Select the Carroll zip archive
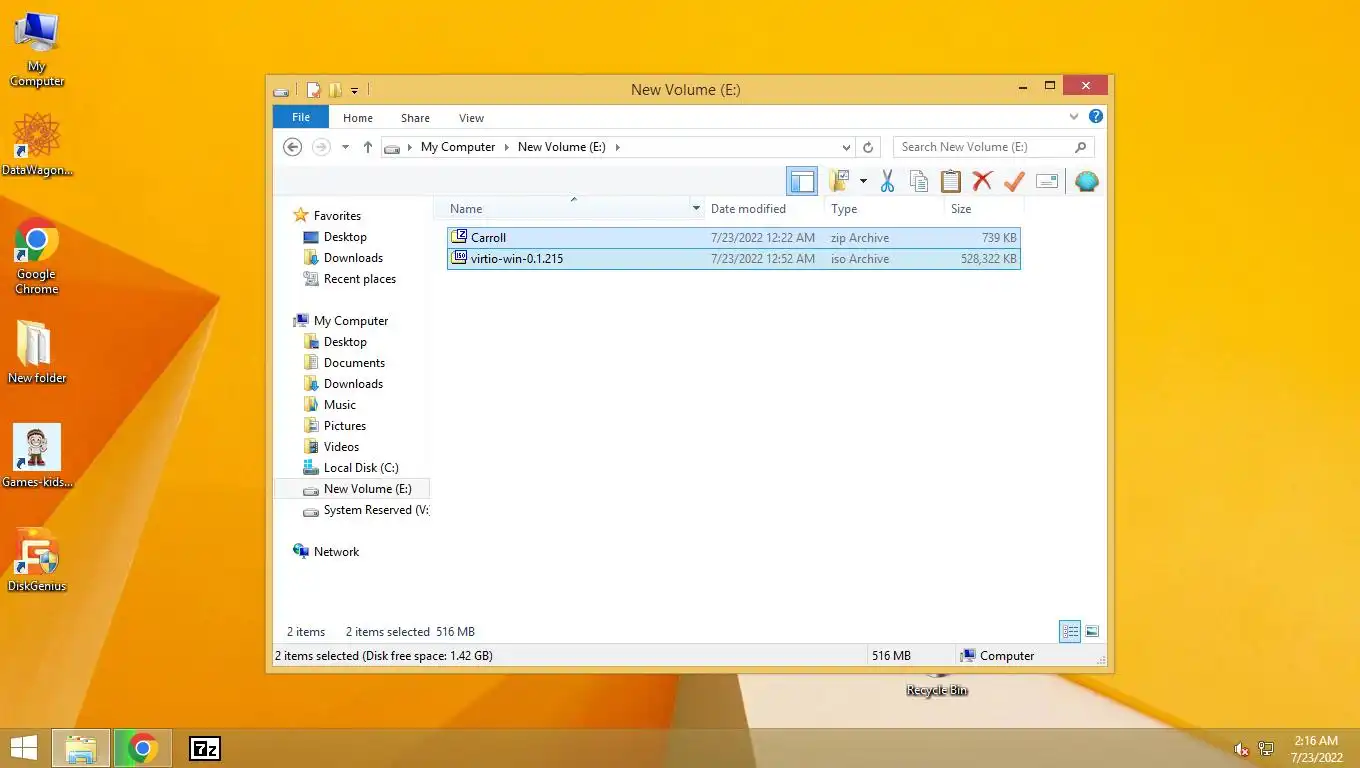 click(734, 238)
